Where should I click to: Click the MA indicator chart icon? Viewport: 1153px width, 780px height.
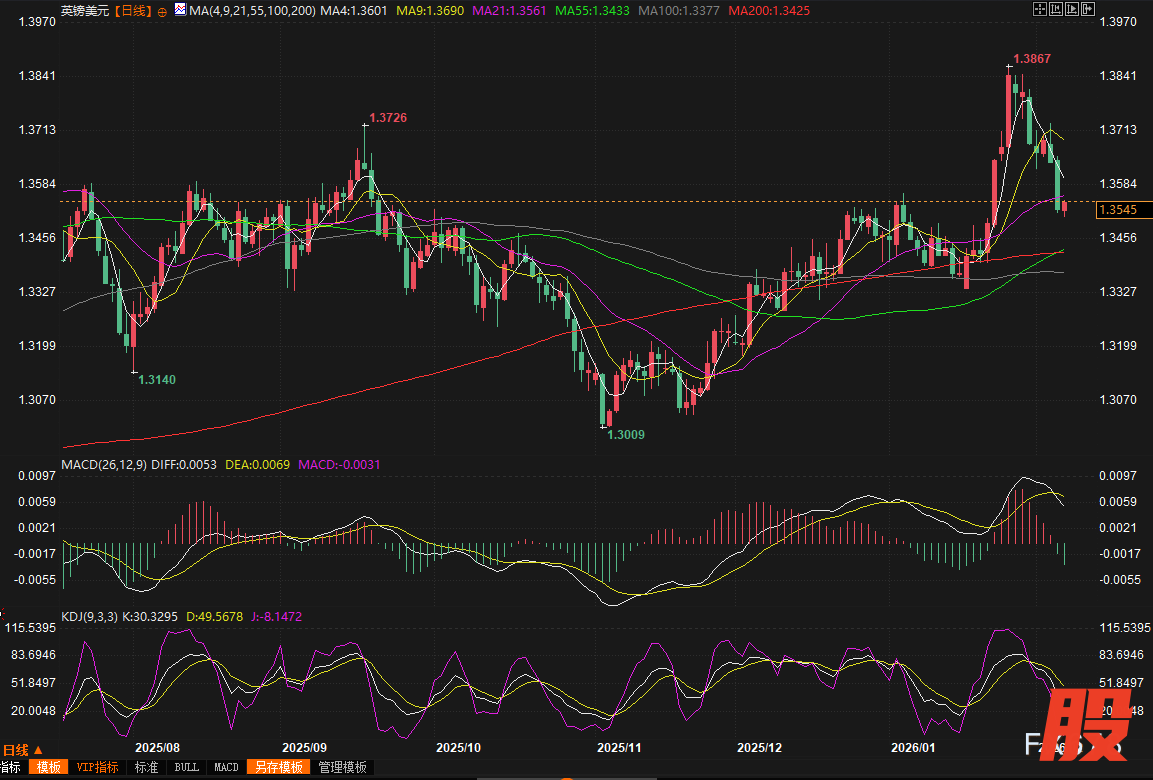pyautogui.click(x=179, y=11)
